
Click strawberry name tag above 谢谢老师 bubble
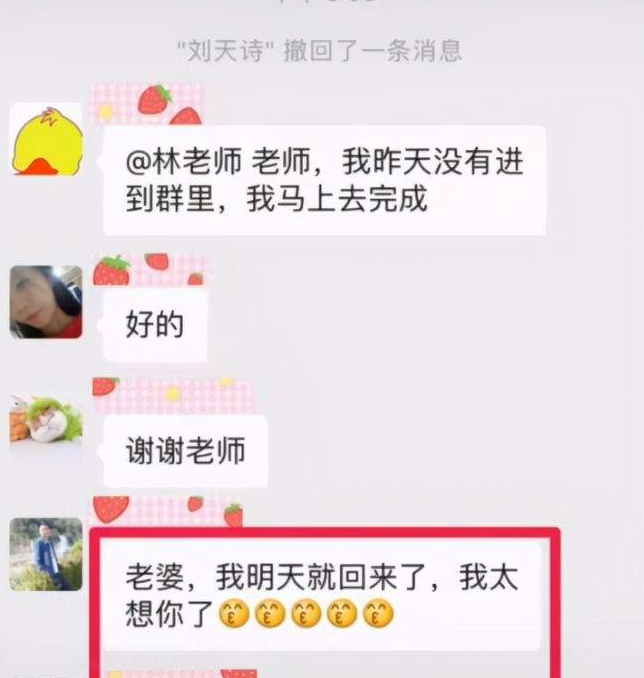pos(174,396)
